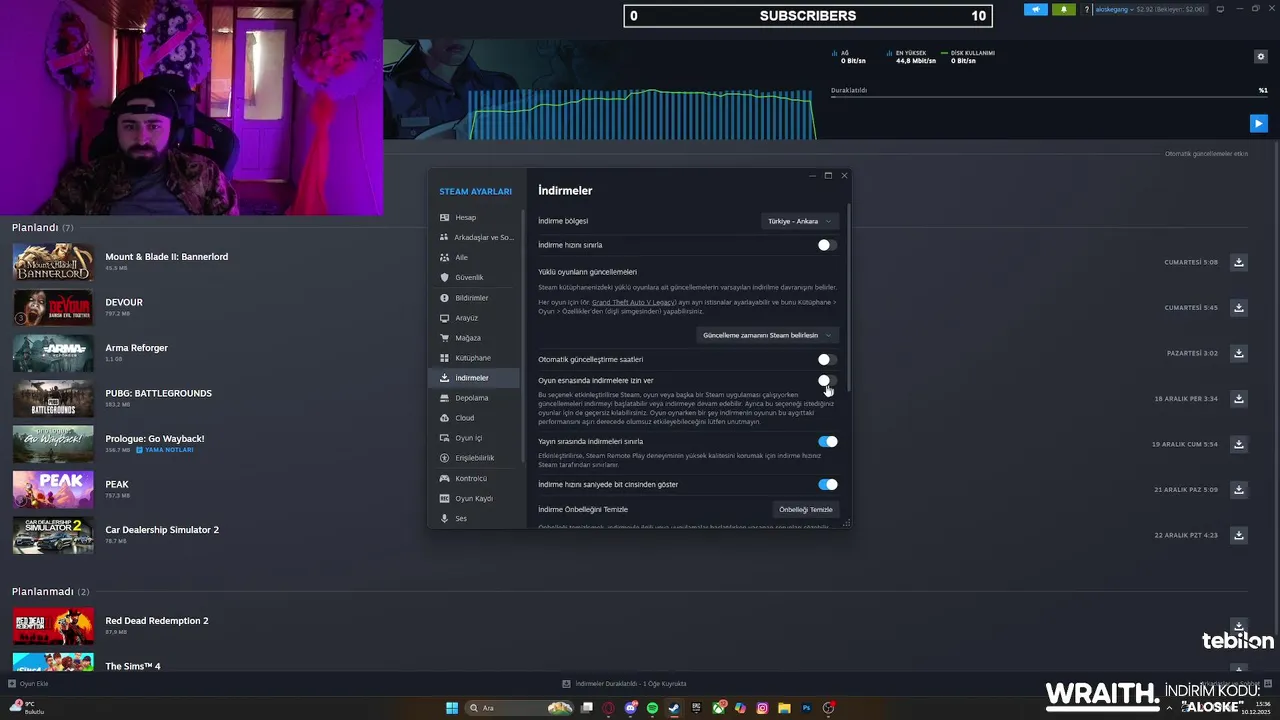Open Kütüphane settings category
This screenshot has width=1280, height=720.
tap(474, 358)
